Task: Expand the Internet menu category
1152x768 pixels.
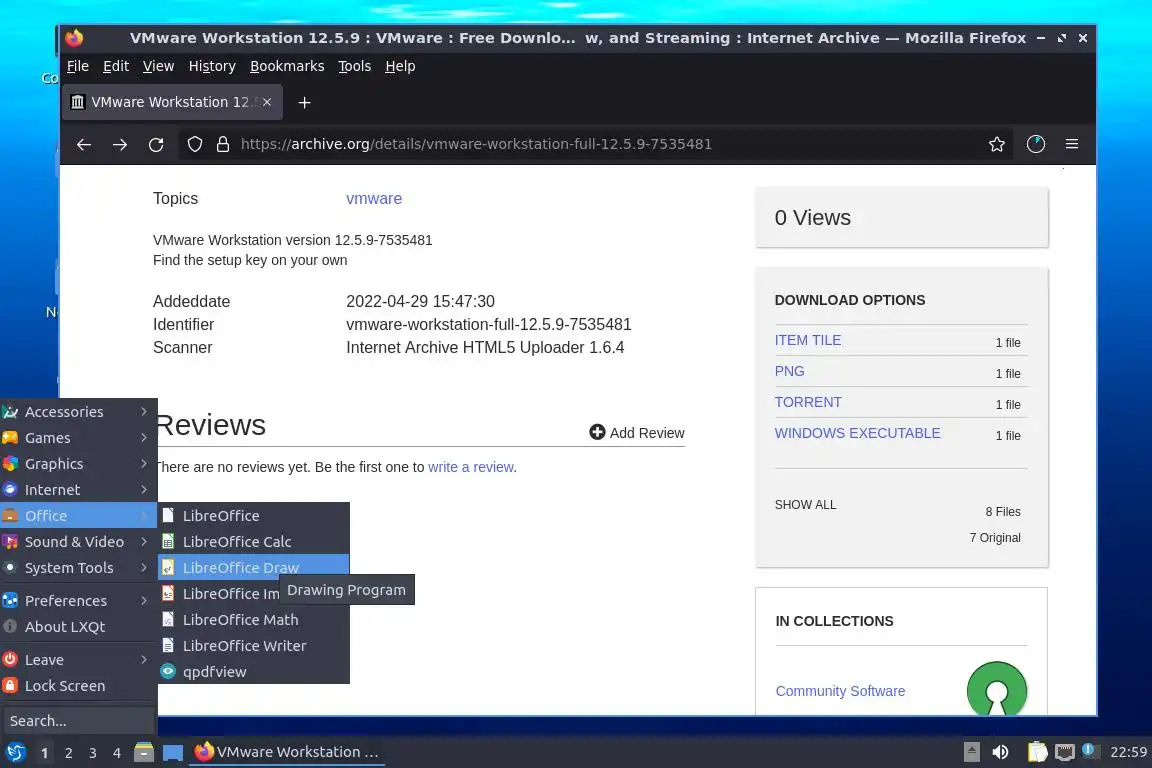Action: (79, 489)
